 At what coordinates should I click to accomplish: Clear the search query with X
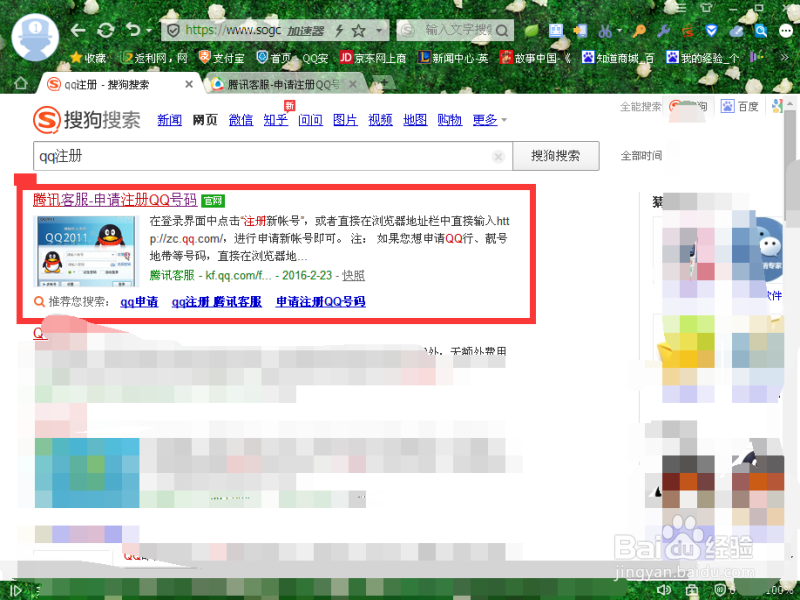coord(498,157)
